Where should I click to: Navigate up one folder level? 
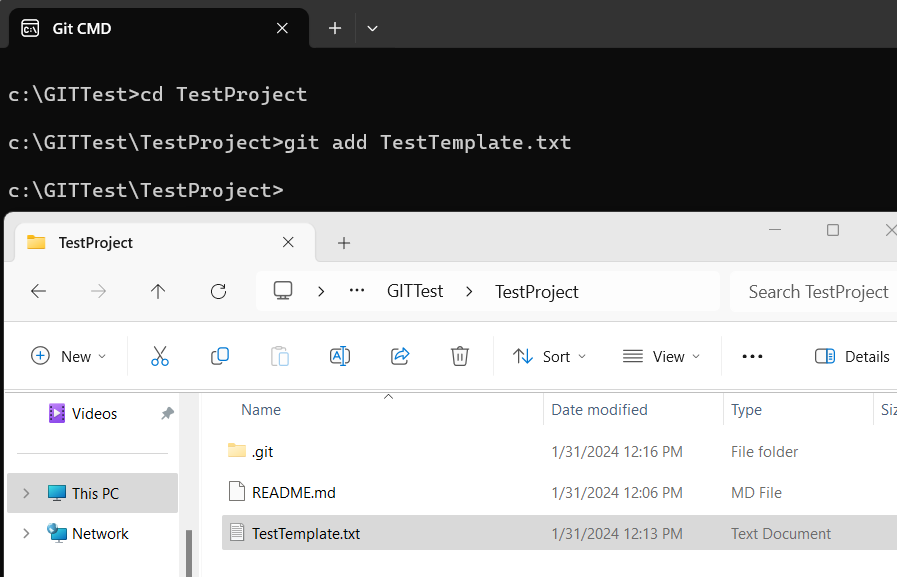(x=157, y=291)
